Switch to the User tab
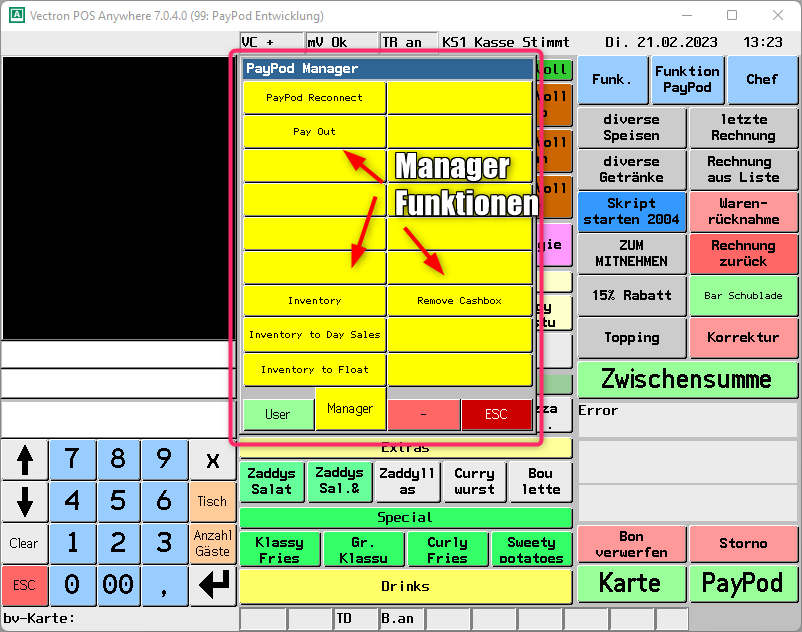The width and height of the screenshot is (802, 632). 278,414
